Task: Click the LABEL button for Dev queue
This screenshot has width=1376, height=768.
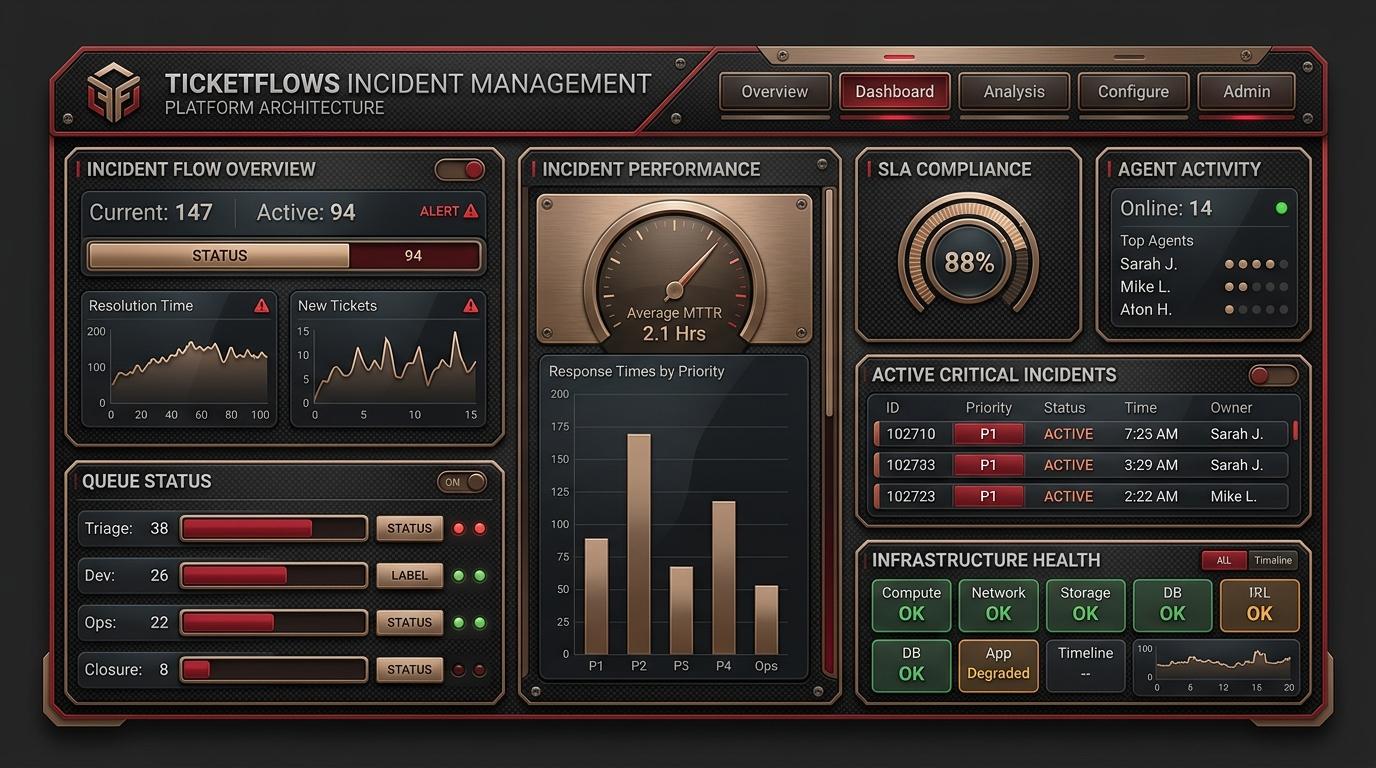Action: pyautogui.click(x=409, y=575)
